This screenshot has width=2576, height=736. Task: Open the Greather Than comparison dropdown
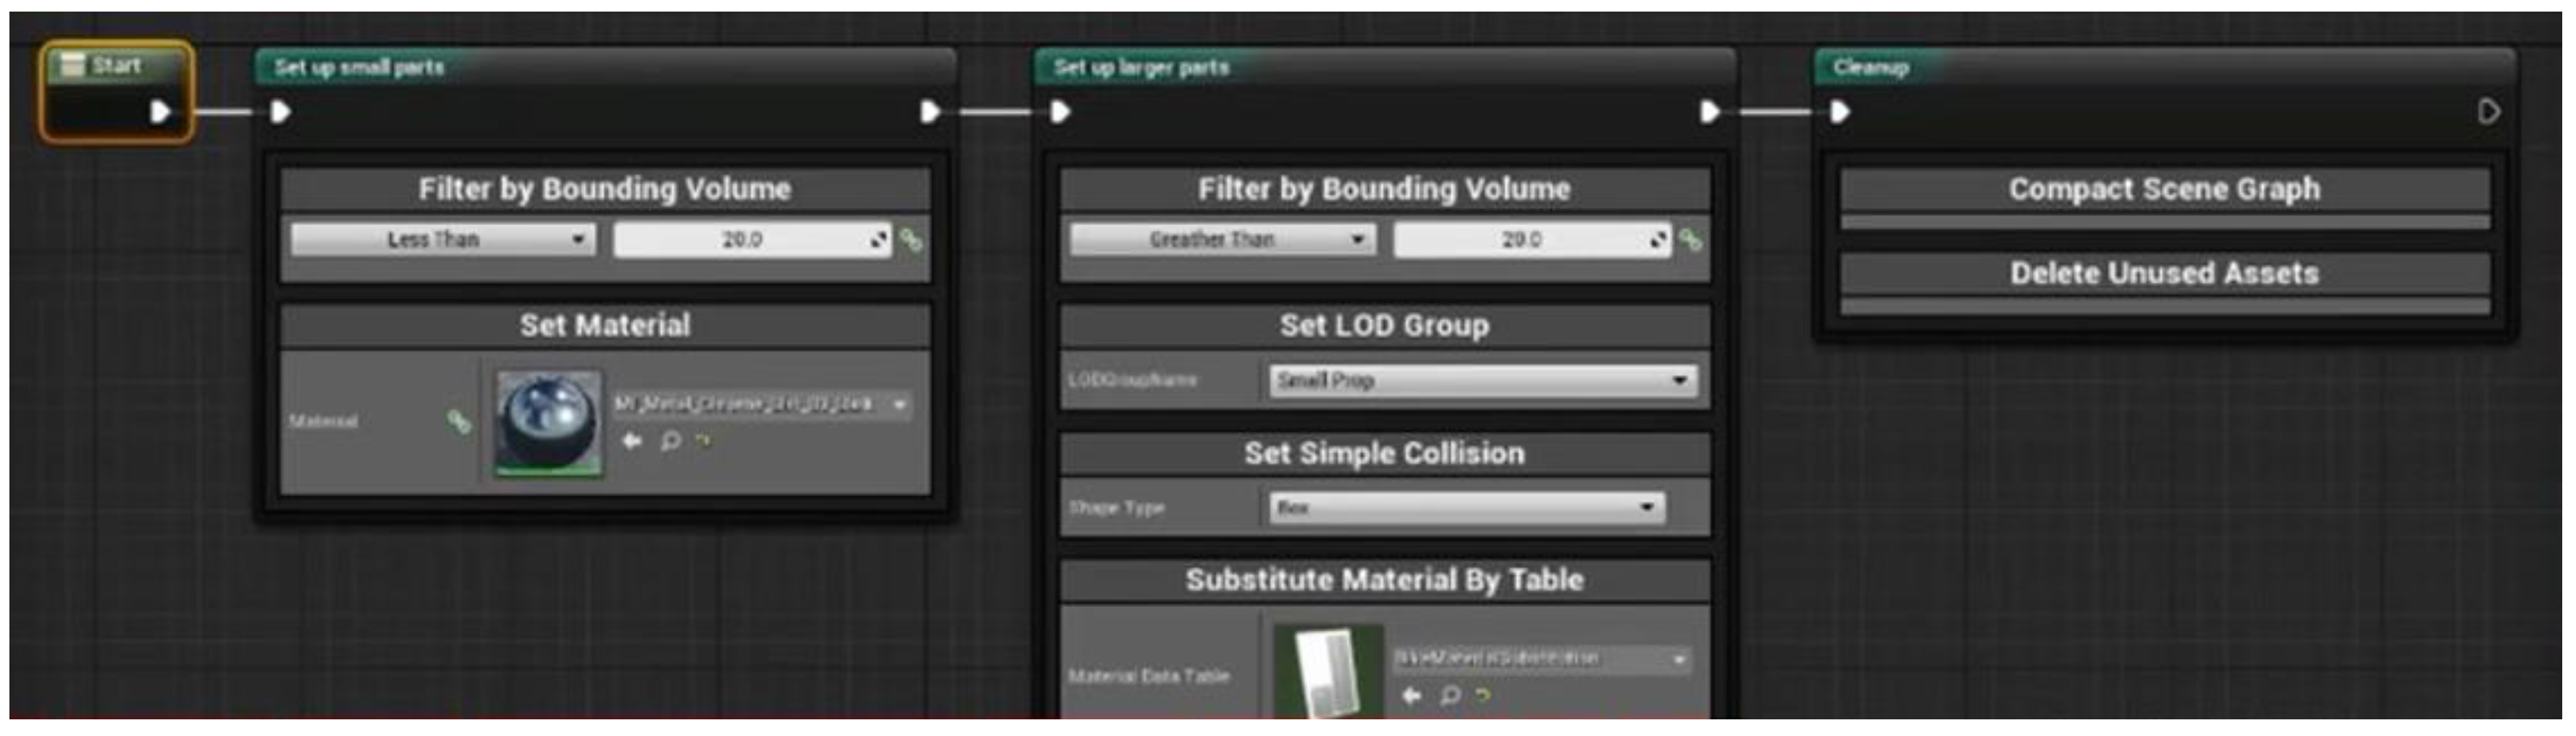tap(1222, 240)
